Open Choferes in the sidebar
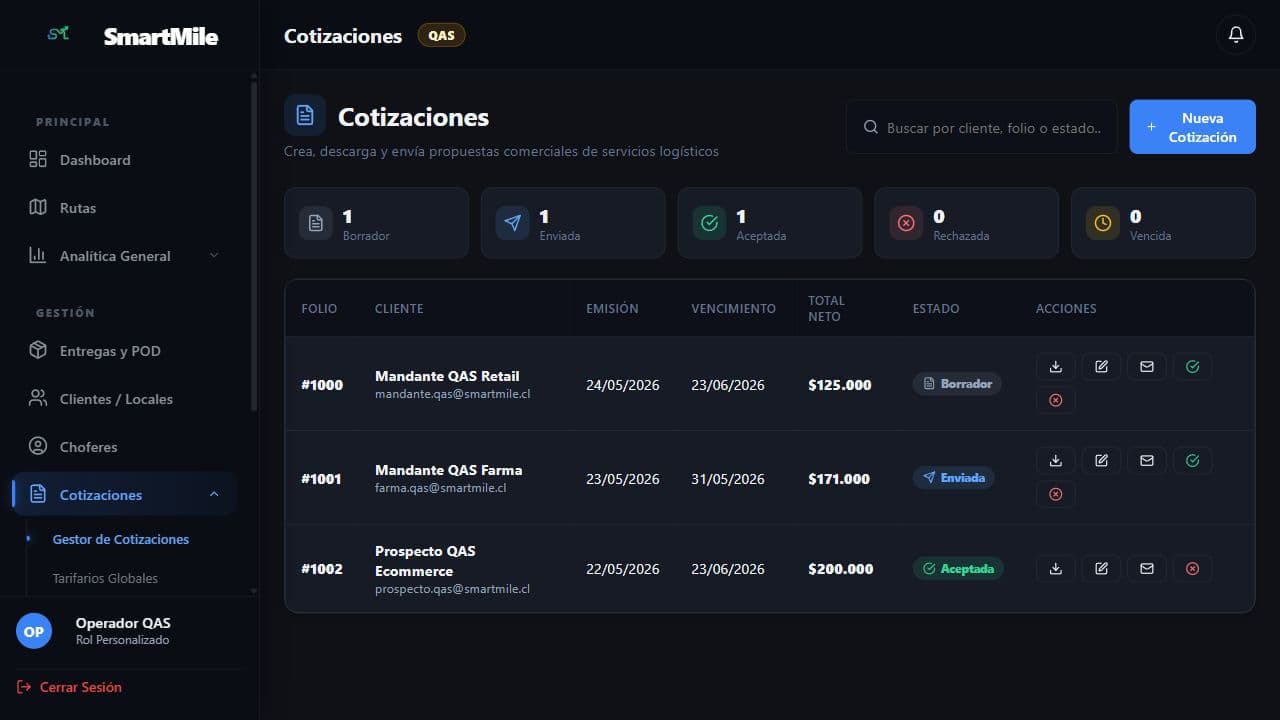This screenshot has height=720, width=1280. (x=124, y=447)
